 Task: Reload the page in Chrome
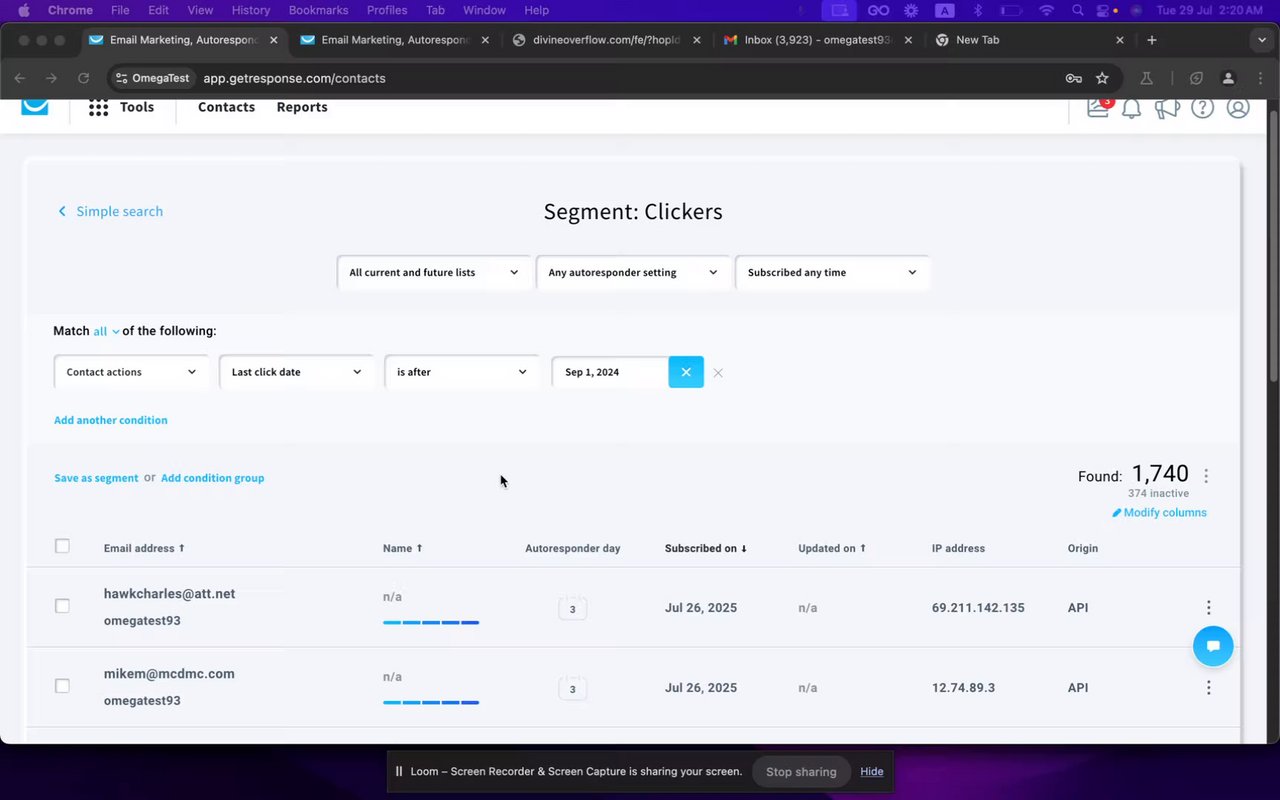click(x=83, y=78)
